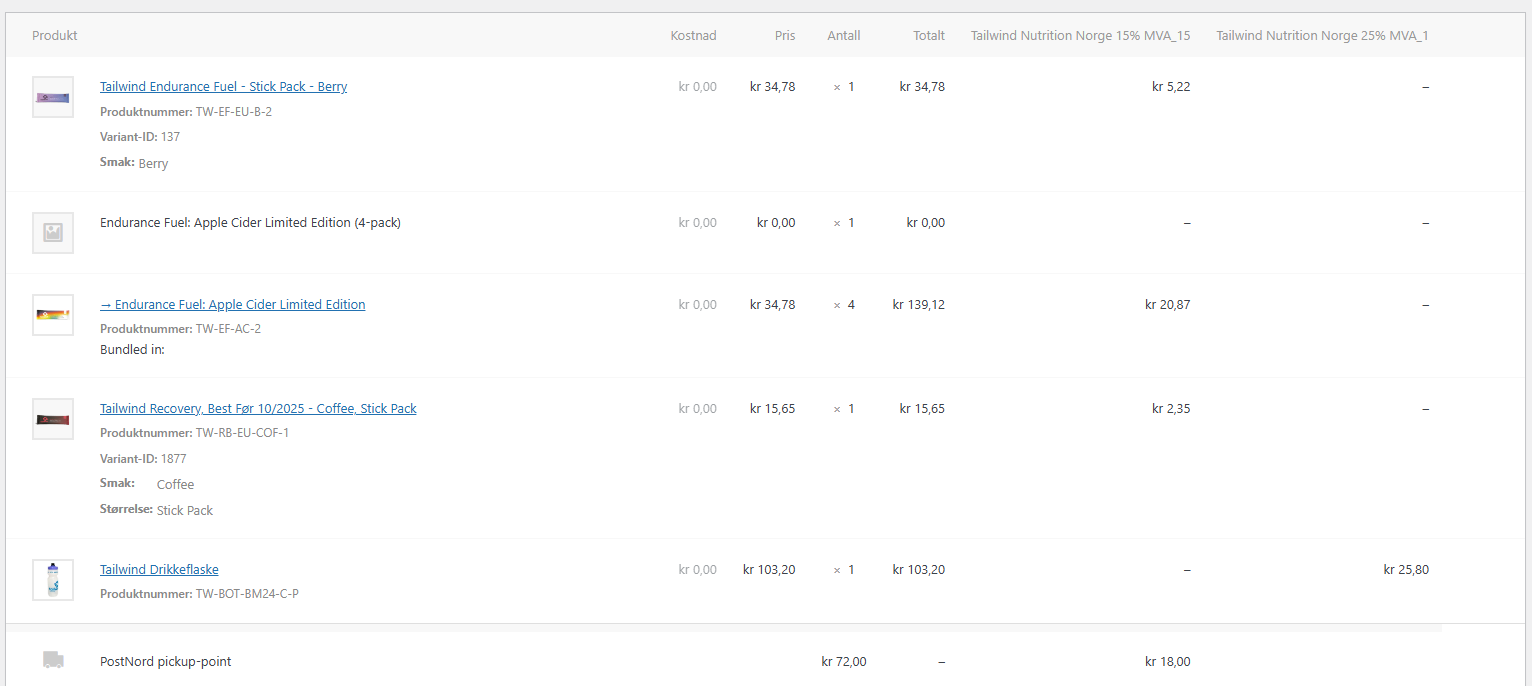Open Tailwind Recovery Coffee Stick Pack link
1532x686 pixels.
pos(258,409)
